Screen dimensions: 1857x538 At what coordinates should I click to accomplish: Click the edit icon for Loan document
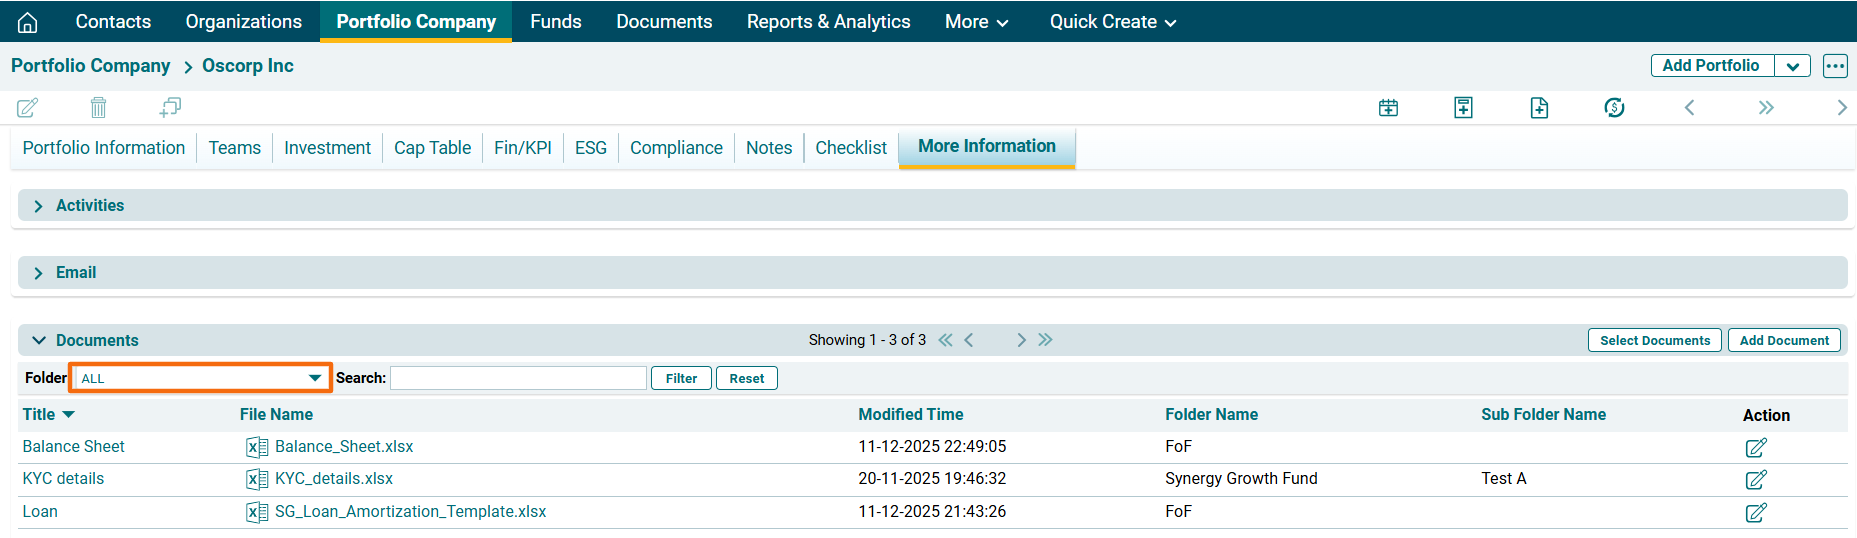coord(1755,512)
